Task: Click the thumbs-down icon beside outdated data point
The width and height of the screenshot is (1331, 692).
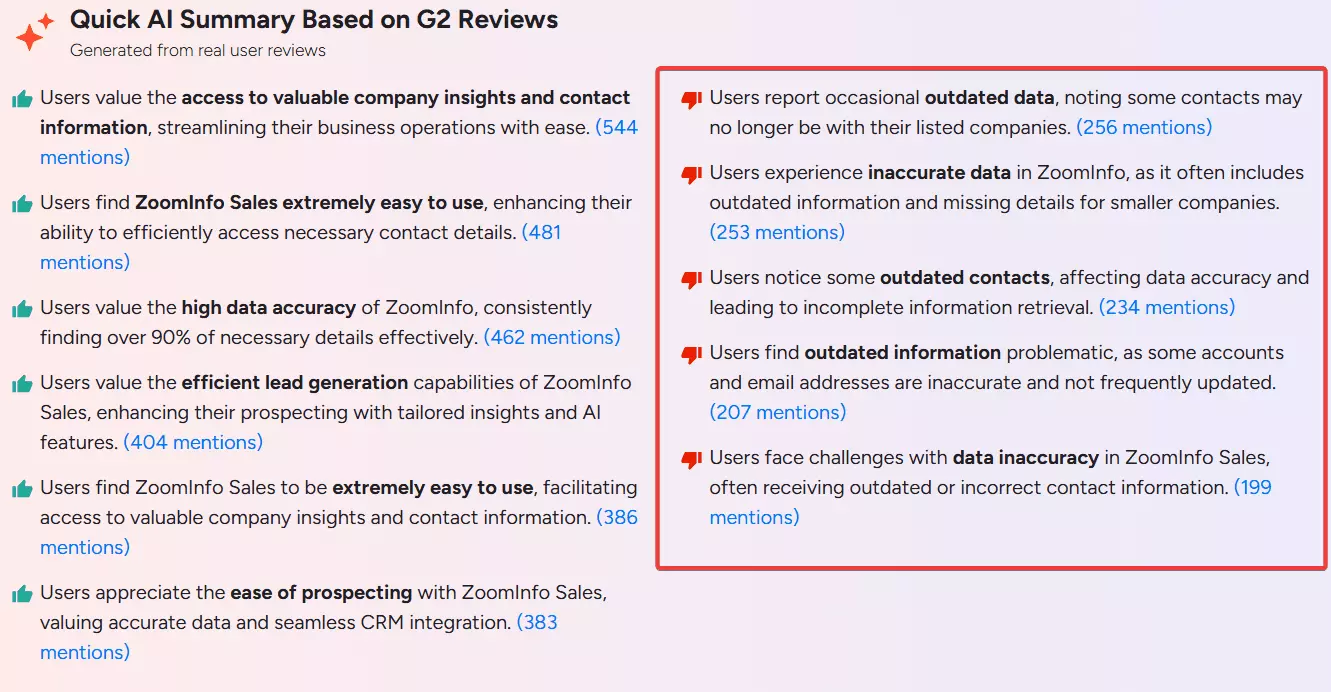Action: click(x=692, y=97)
